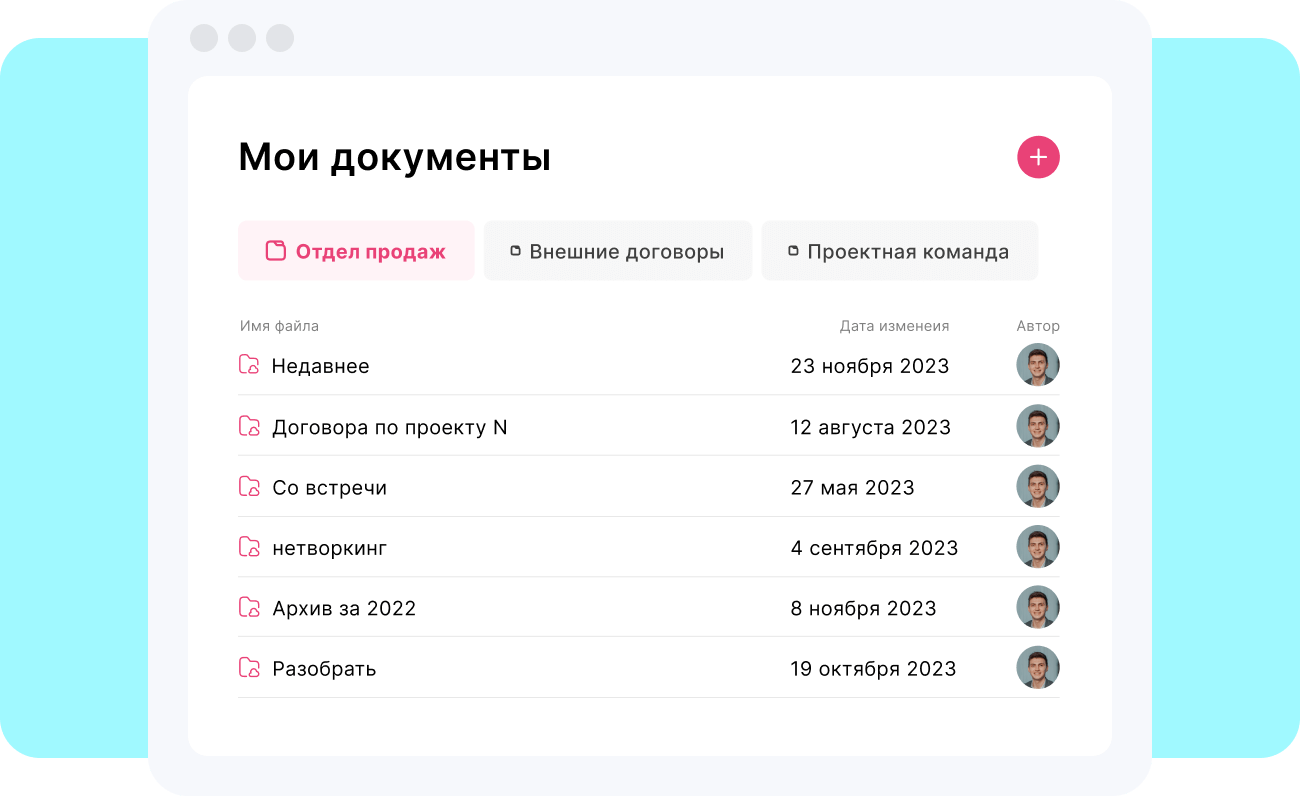Switch to the Внешние договоры tab
Image resolution: width=1300 pixels, height=796 pixels.
(x=617, y=251)
